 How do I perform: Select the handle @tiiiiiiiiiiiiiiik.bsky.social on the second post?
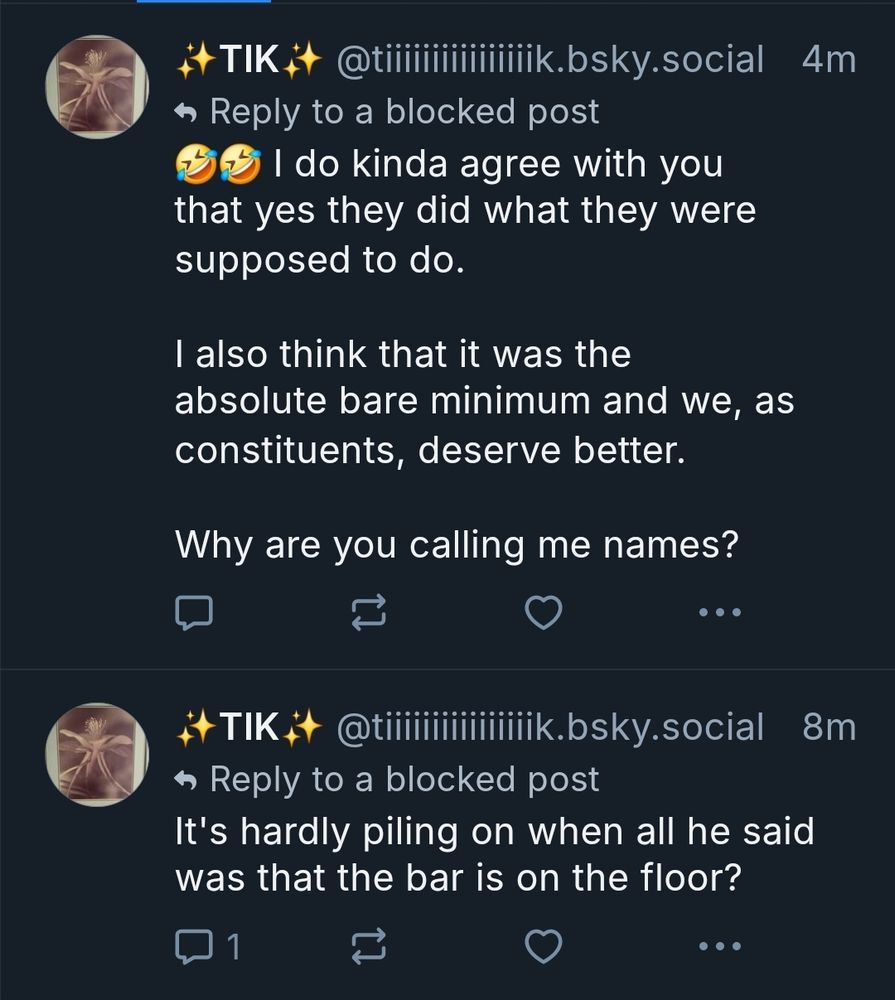[x=550, y=727]
